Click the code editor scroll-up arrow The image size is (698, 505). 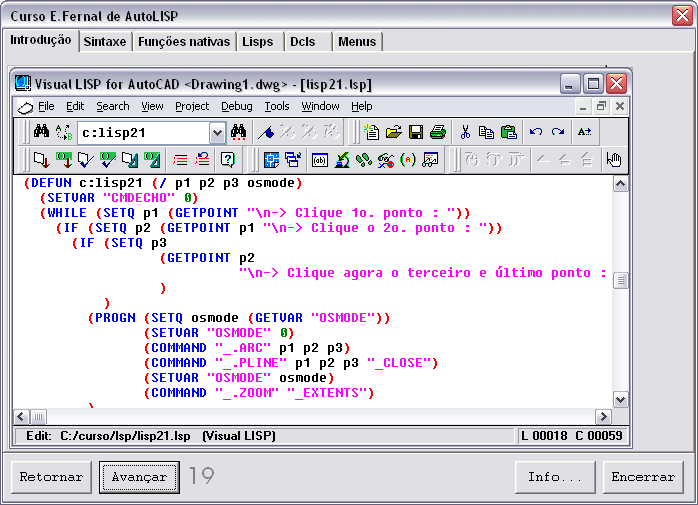coord(621,184)
